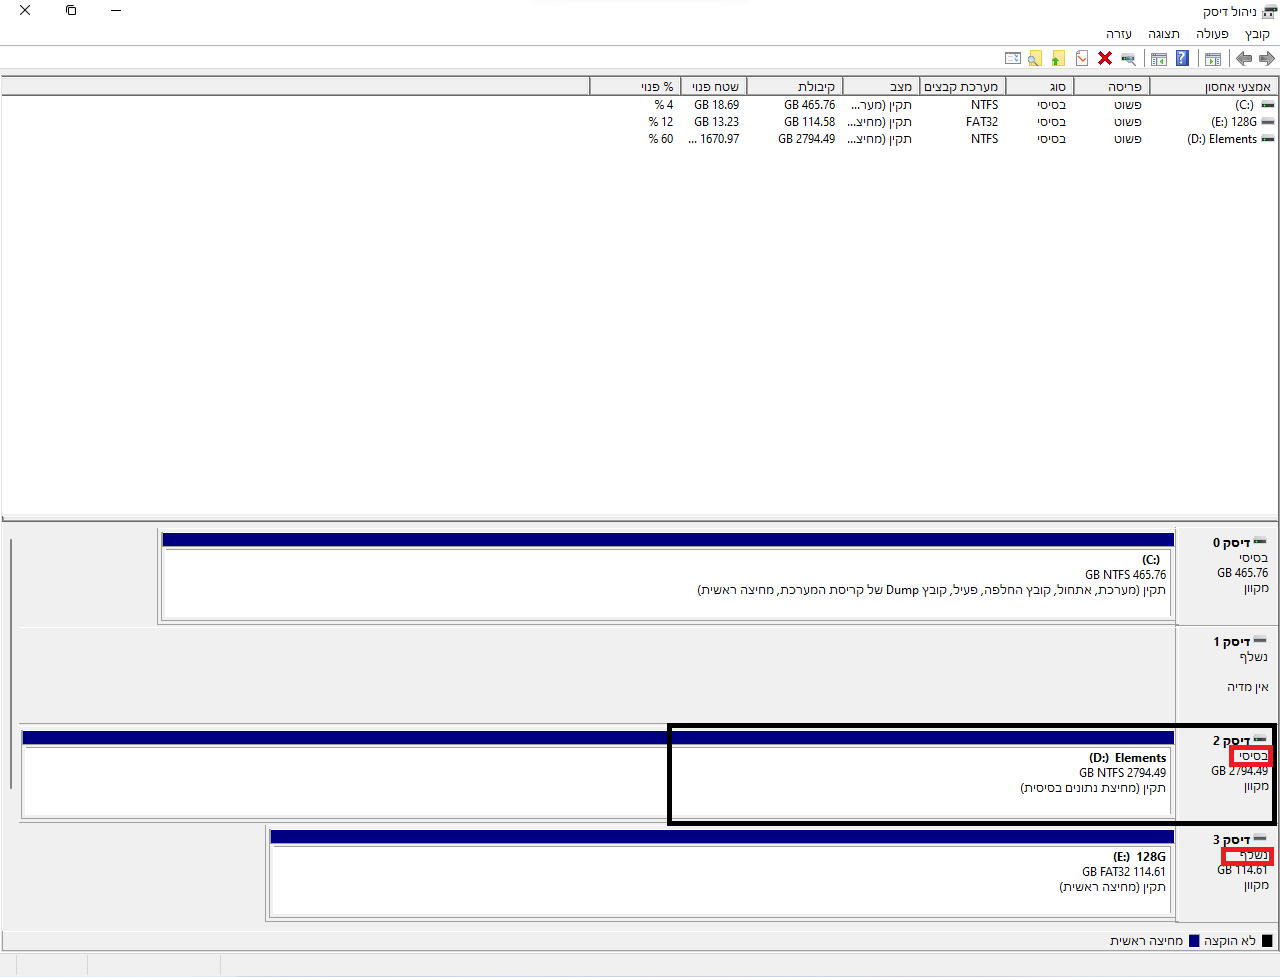The width and height of the screenshot is (1280, 977).
Task: Click the Disk Management icon in the title bar
Action: click(x=1269, y=11)
